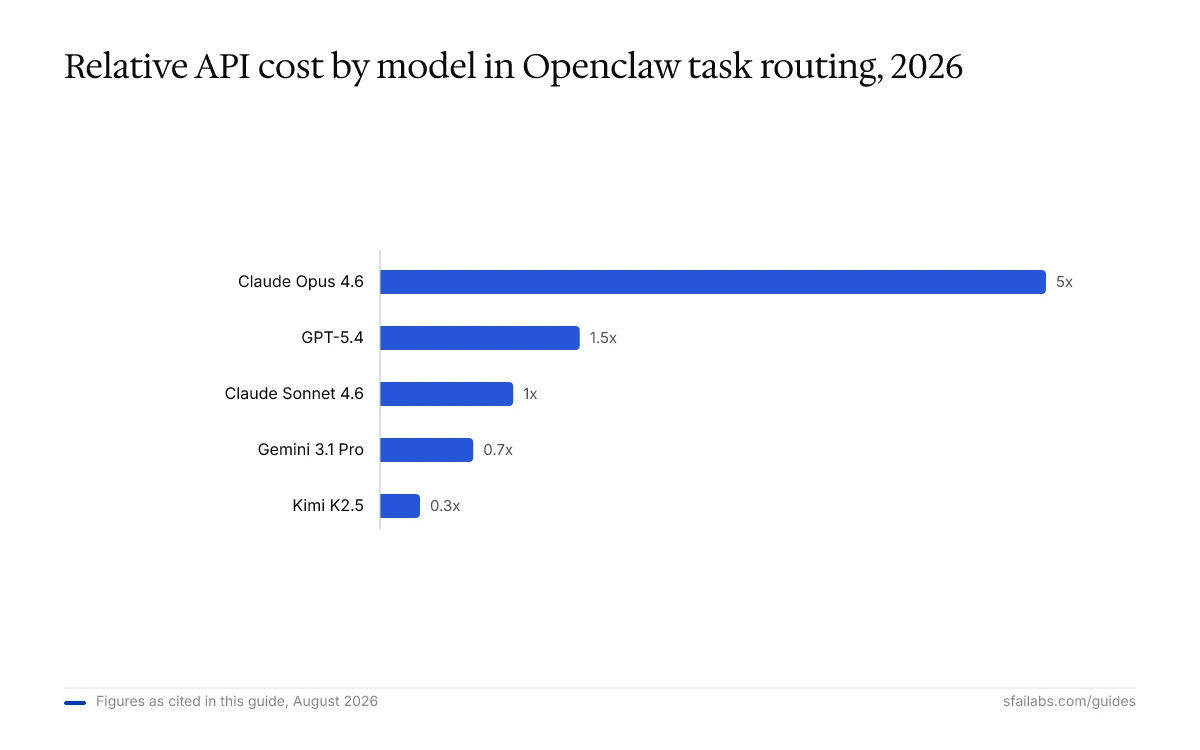1200x750 pixels.
Task: Click the 1.5x value label
Action: coord(603,338)
